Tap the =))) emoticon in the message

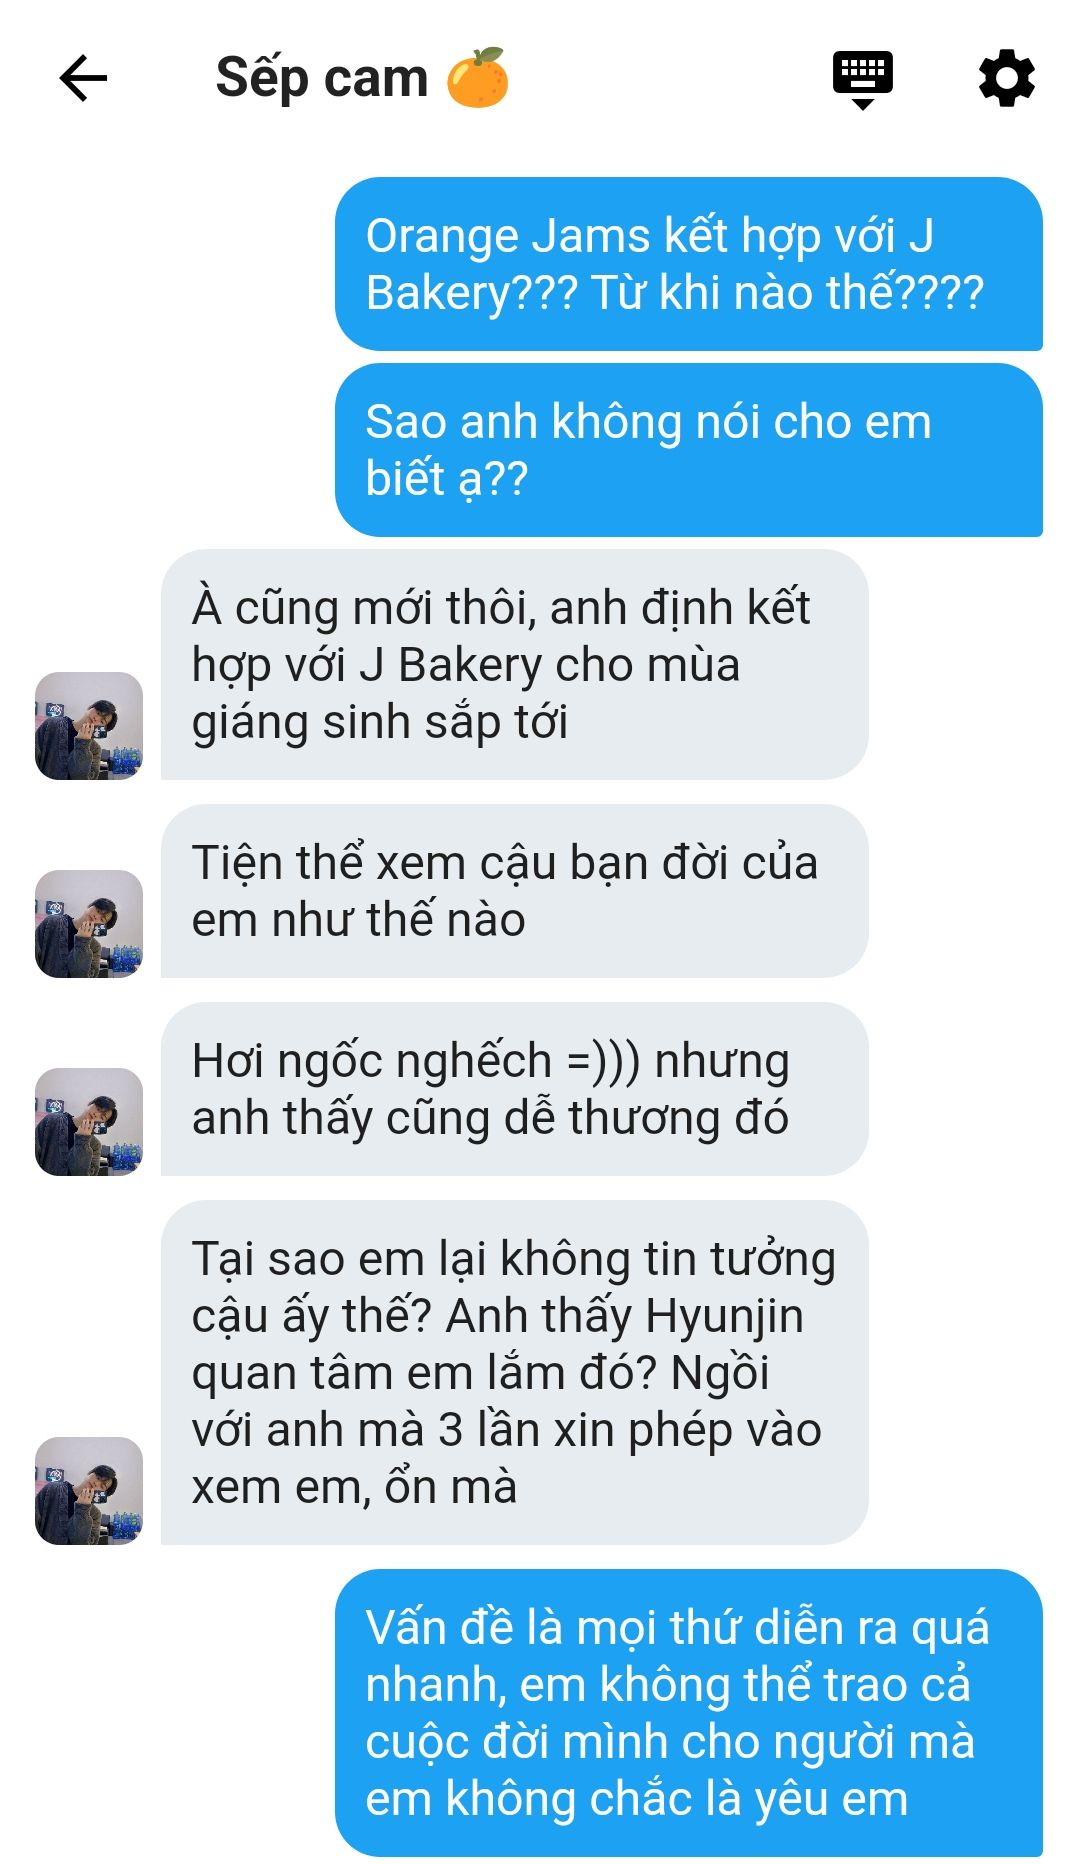pyautogui.click(x=603, y=1061)
